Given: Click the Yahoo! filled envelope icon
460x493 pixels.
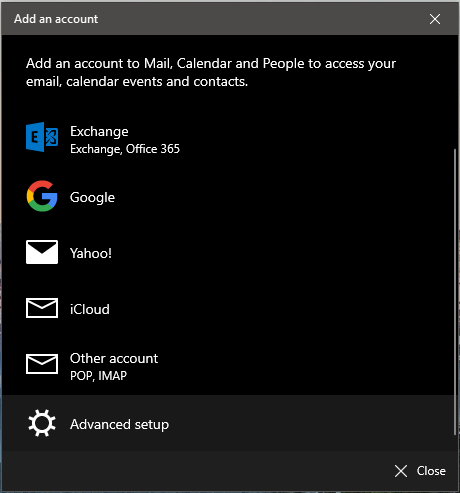Looking at the screenshot, I should pos(42,252).
